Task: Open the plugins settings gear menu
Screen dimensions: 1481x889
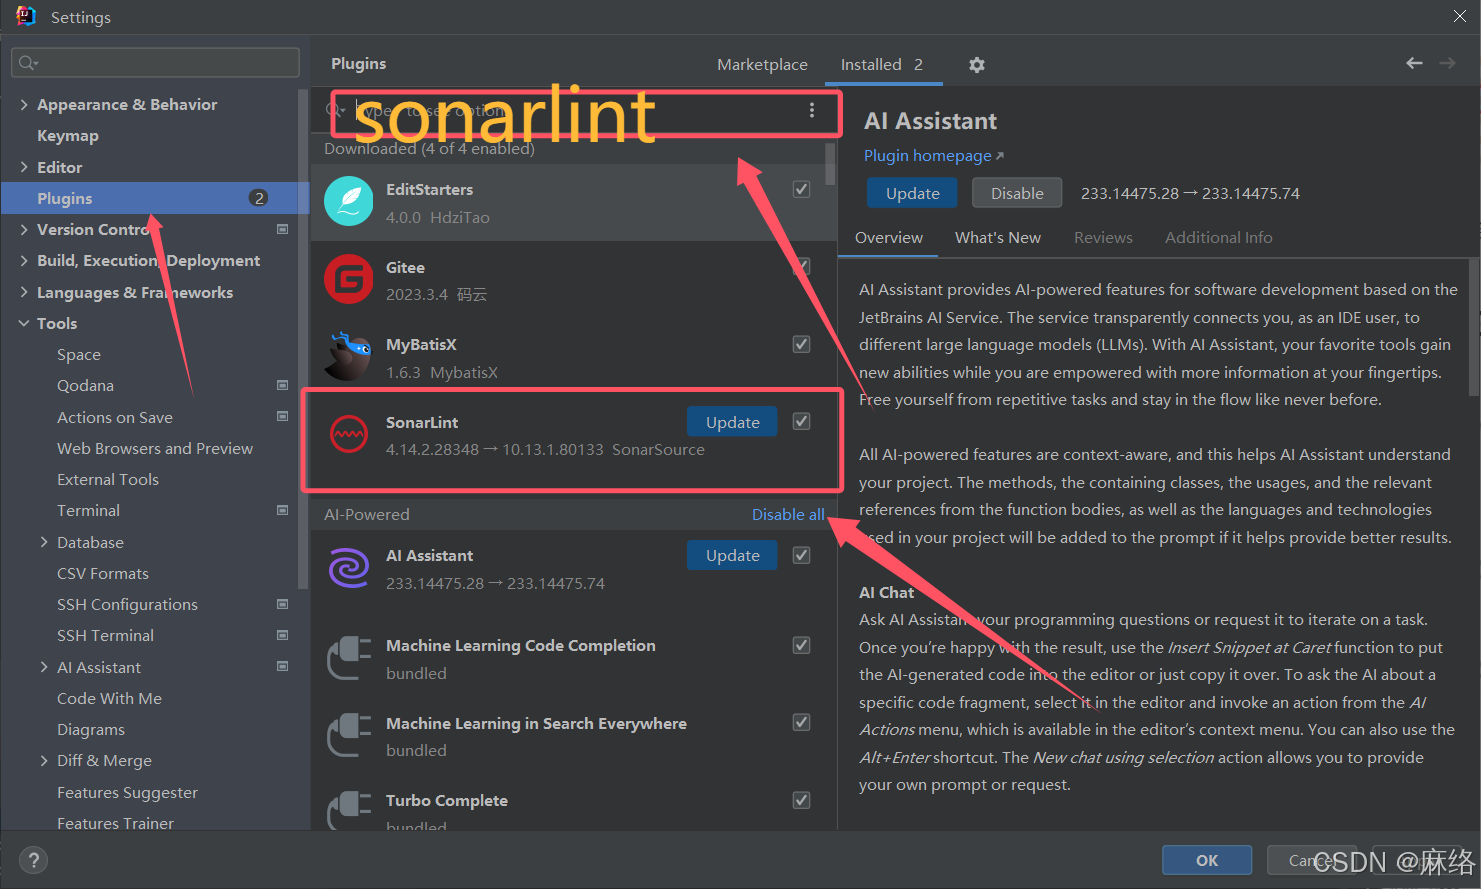Action: 976,64
